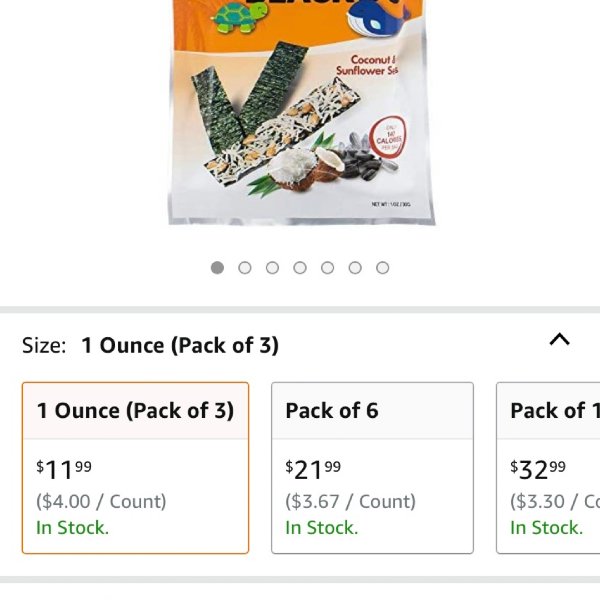
Task: Click the $11.99 price in first option
Action: [64, 470]
